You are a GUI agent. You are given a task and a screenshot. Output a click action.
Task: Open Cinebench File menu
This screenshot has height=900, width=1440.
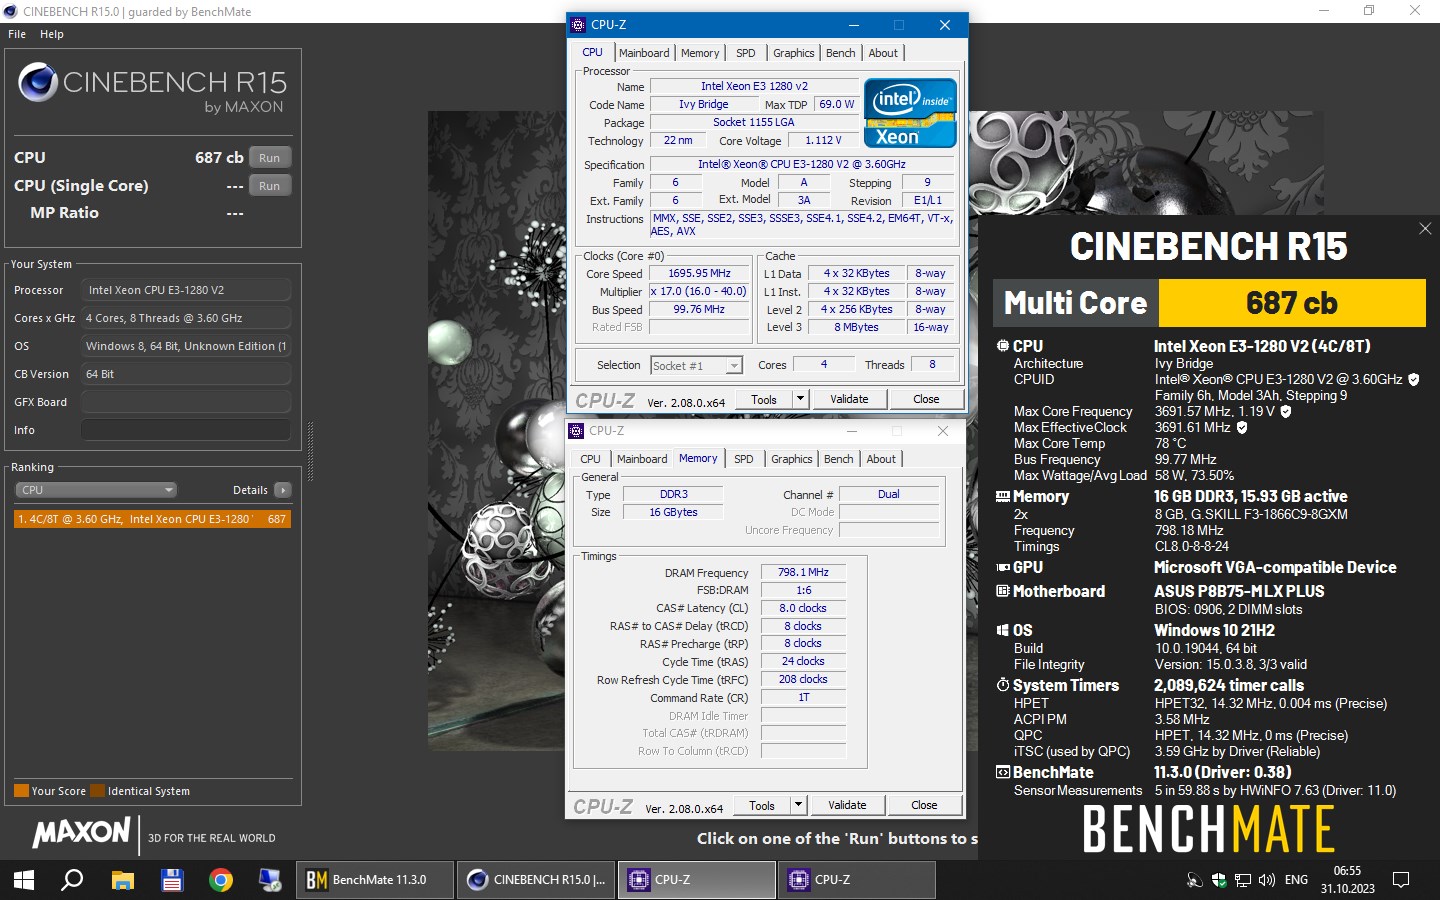point(17,34)
